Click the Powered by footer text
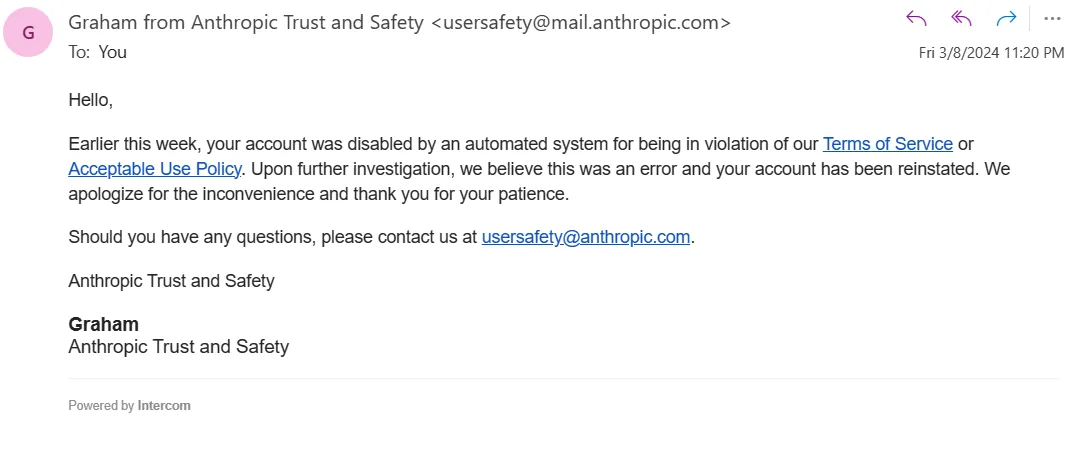 point(100,406)
